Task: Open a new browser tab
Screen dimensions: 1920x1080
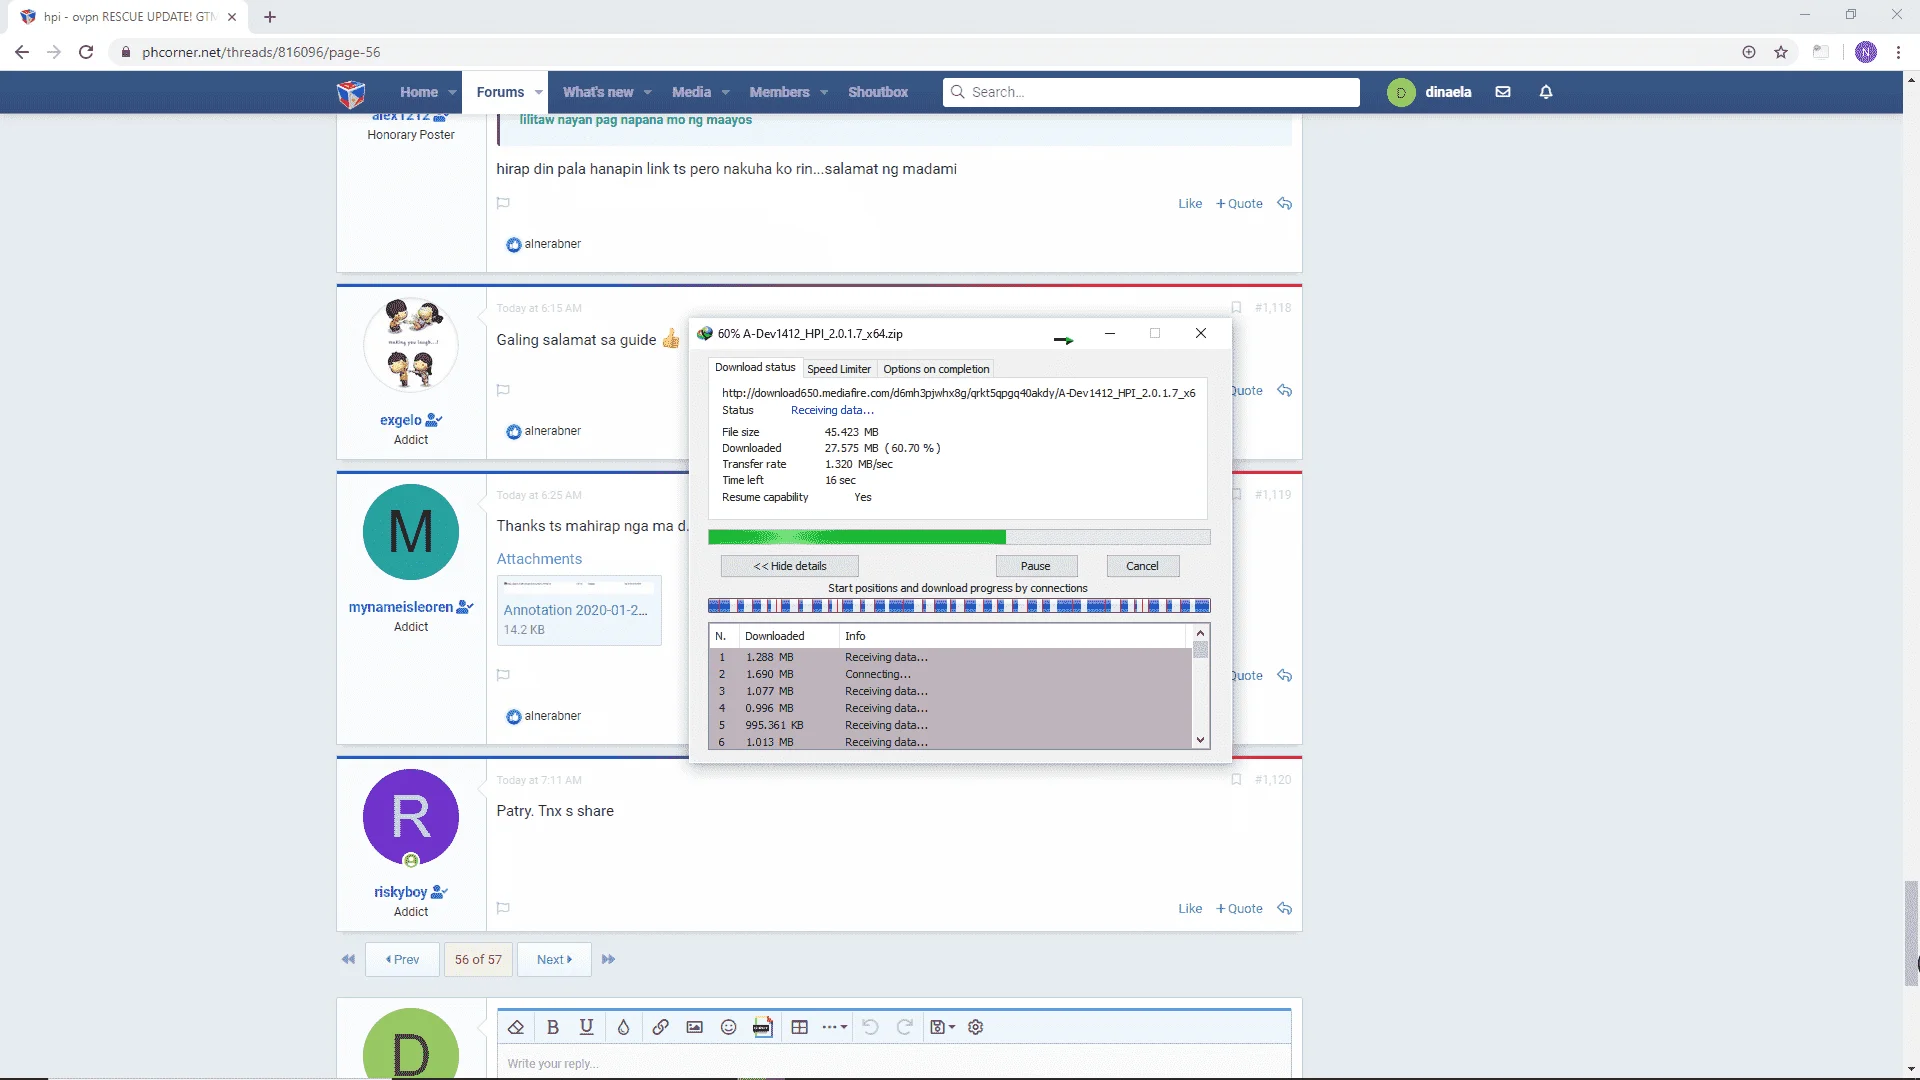Action: pos(270,17)
